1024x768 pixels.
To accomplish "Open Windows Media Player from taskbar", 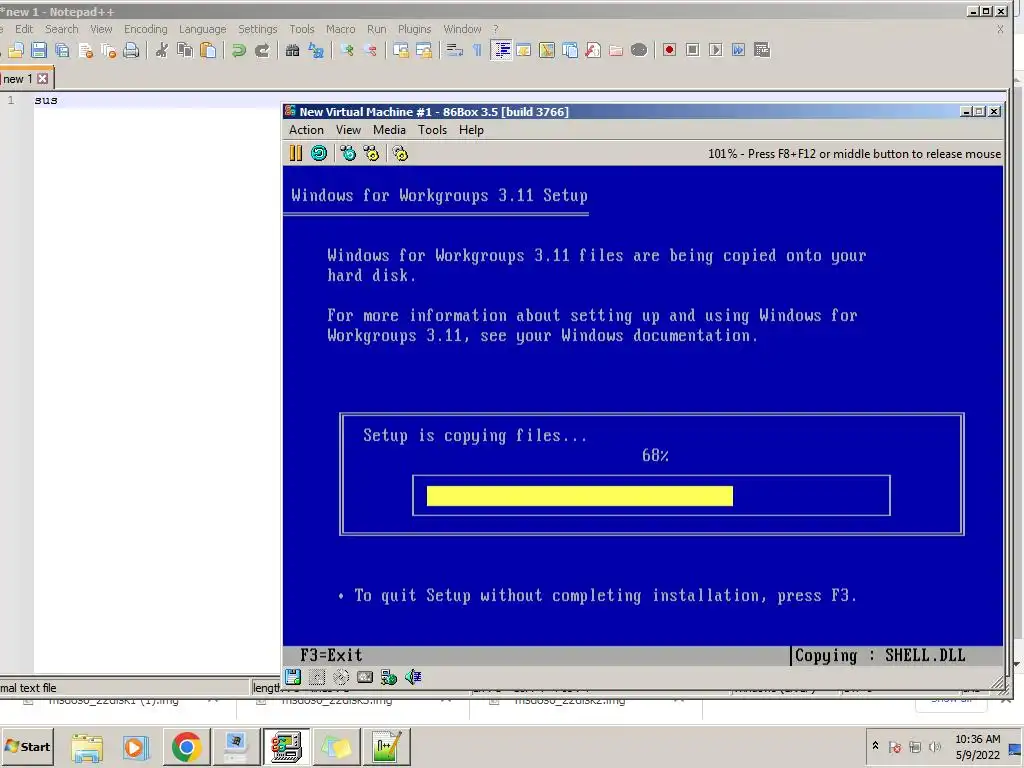I will point(136,747).
